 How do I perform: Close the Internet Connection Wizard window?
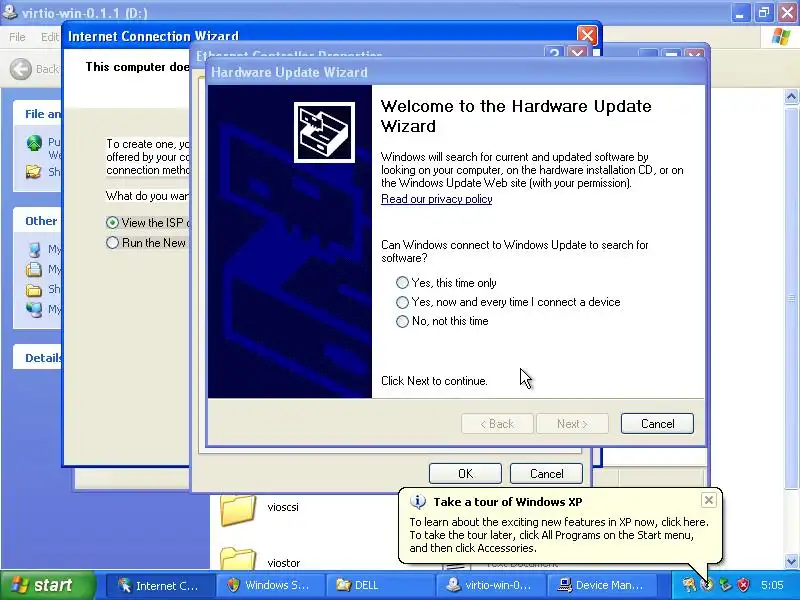tap(587, 35)
